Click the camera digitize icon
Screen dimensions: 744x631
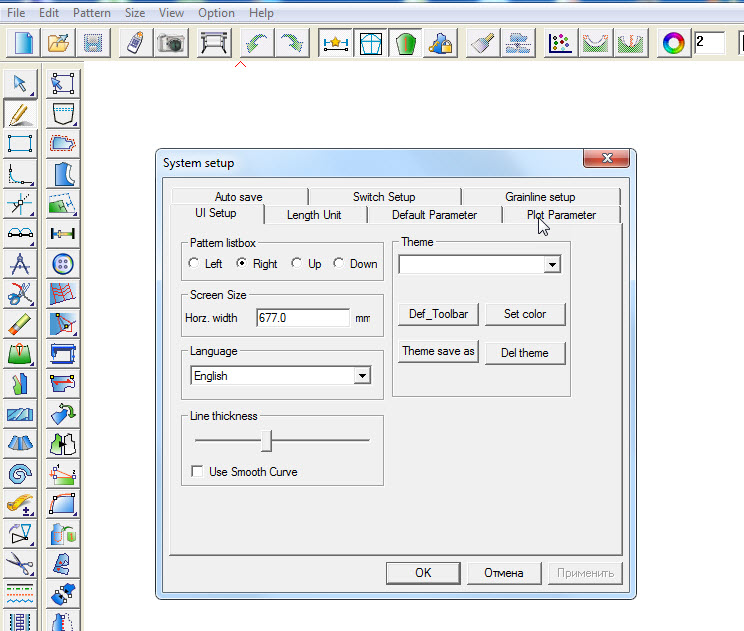pyautogui.click(x=171, y=43)
